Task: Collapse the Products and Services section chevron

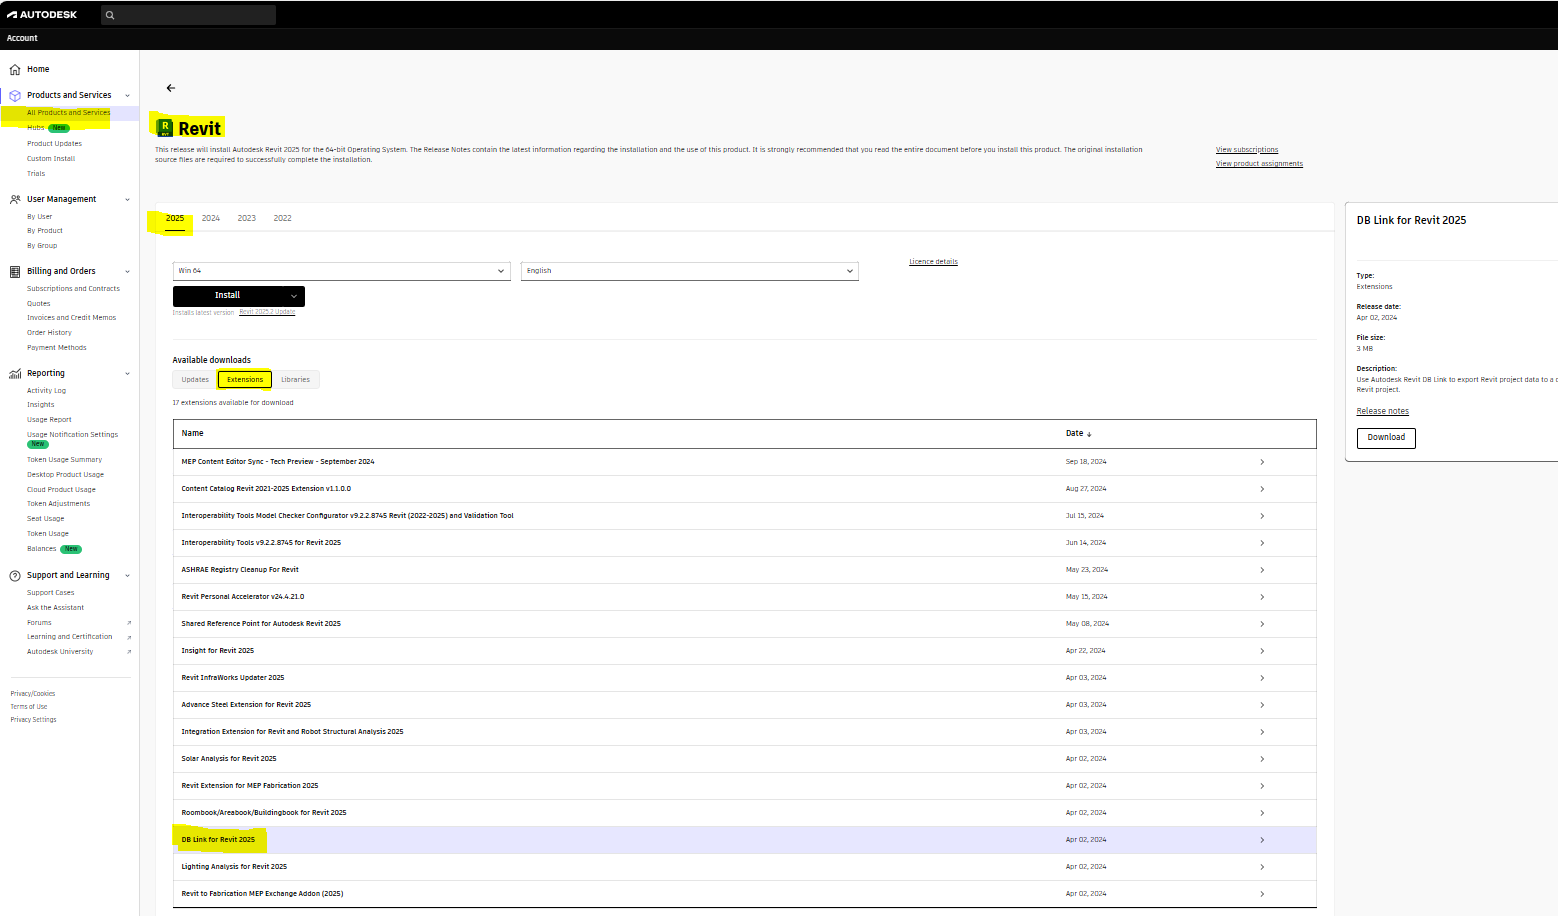Action: click(127, 96)
